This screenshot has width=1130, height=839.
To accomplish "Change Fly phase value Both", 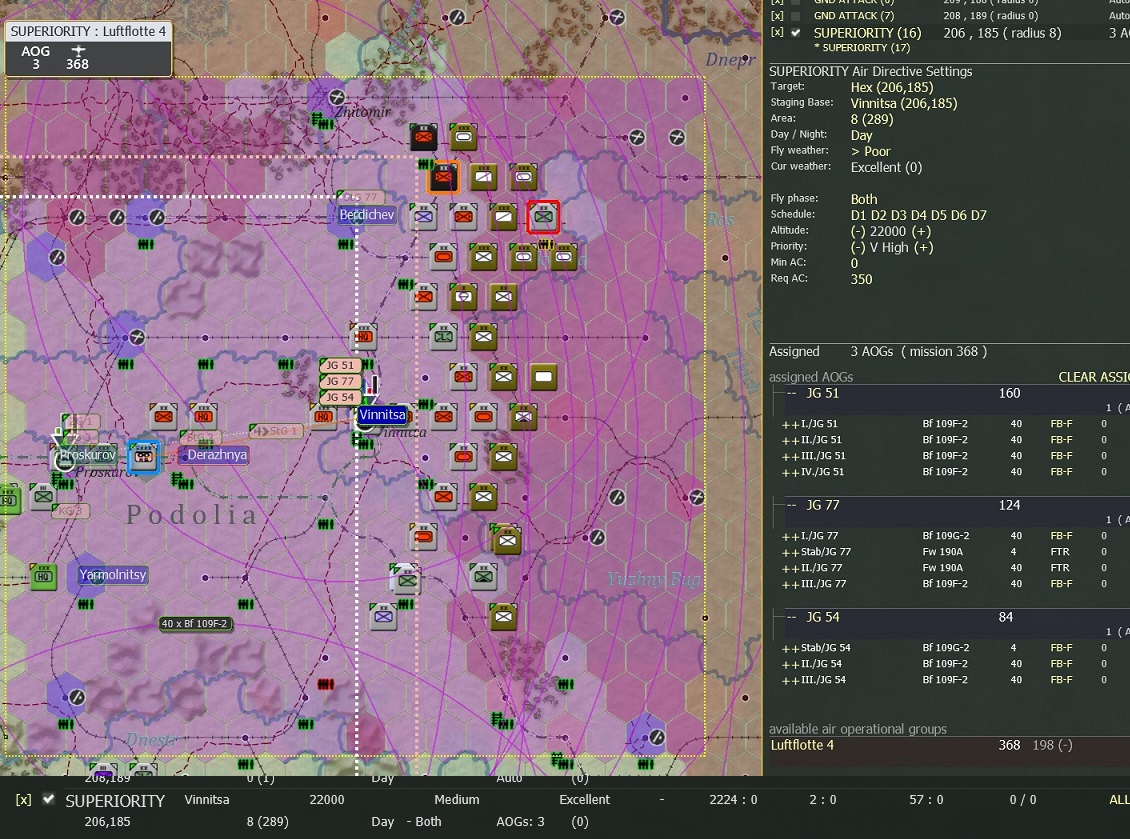I will click(864, 200).
